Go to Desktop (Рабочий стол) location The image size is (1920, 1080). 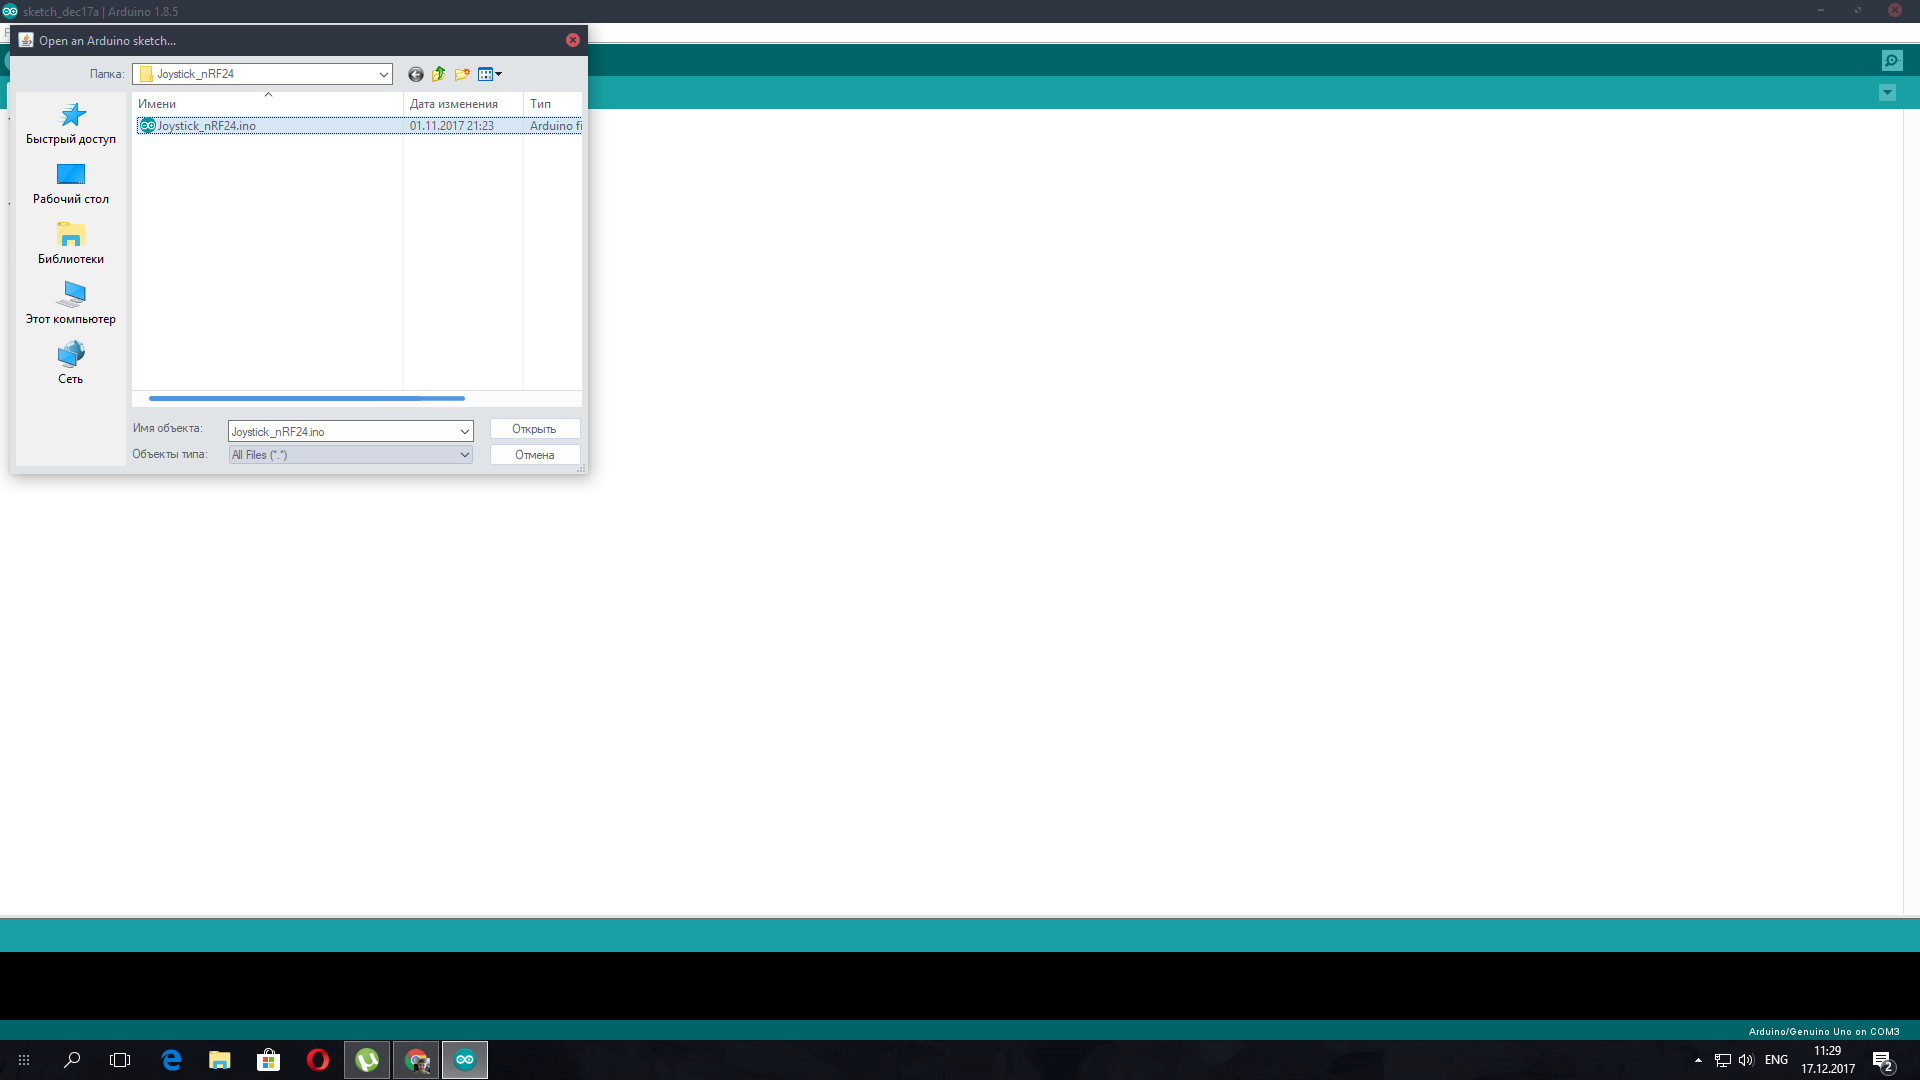[71, 184]
